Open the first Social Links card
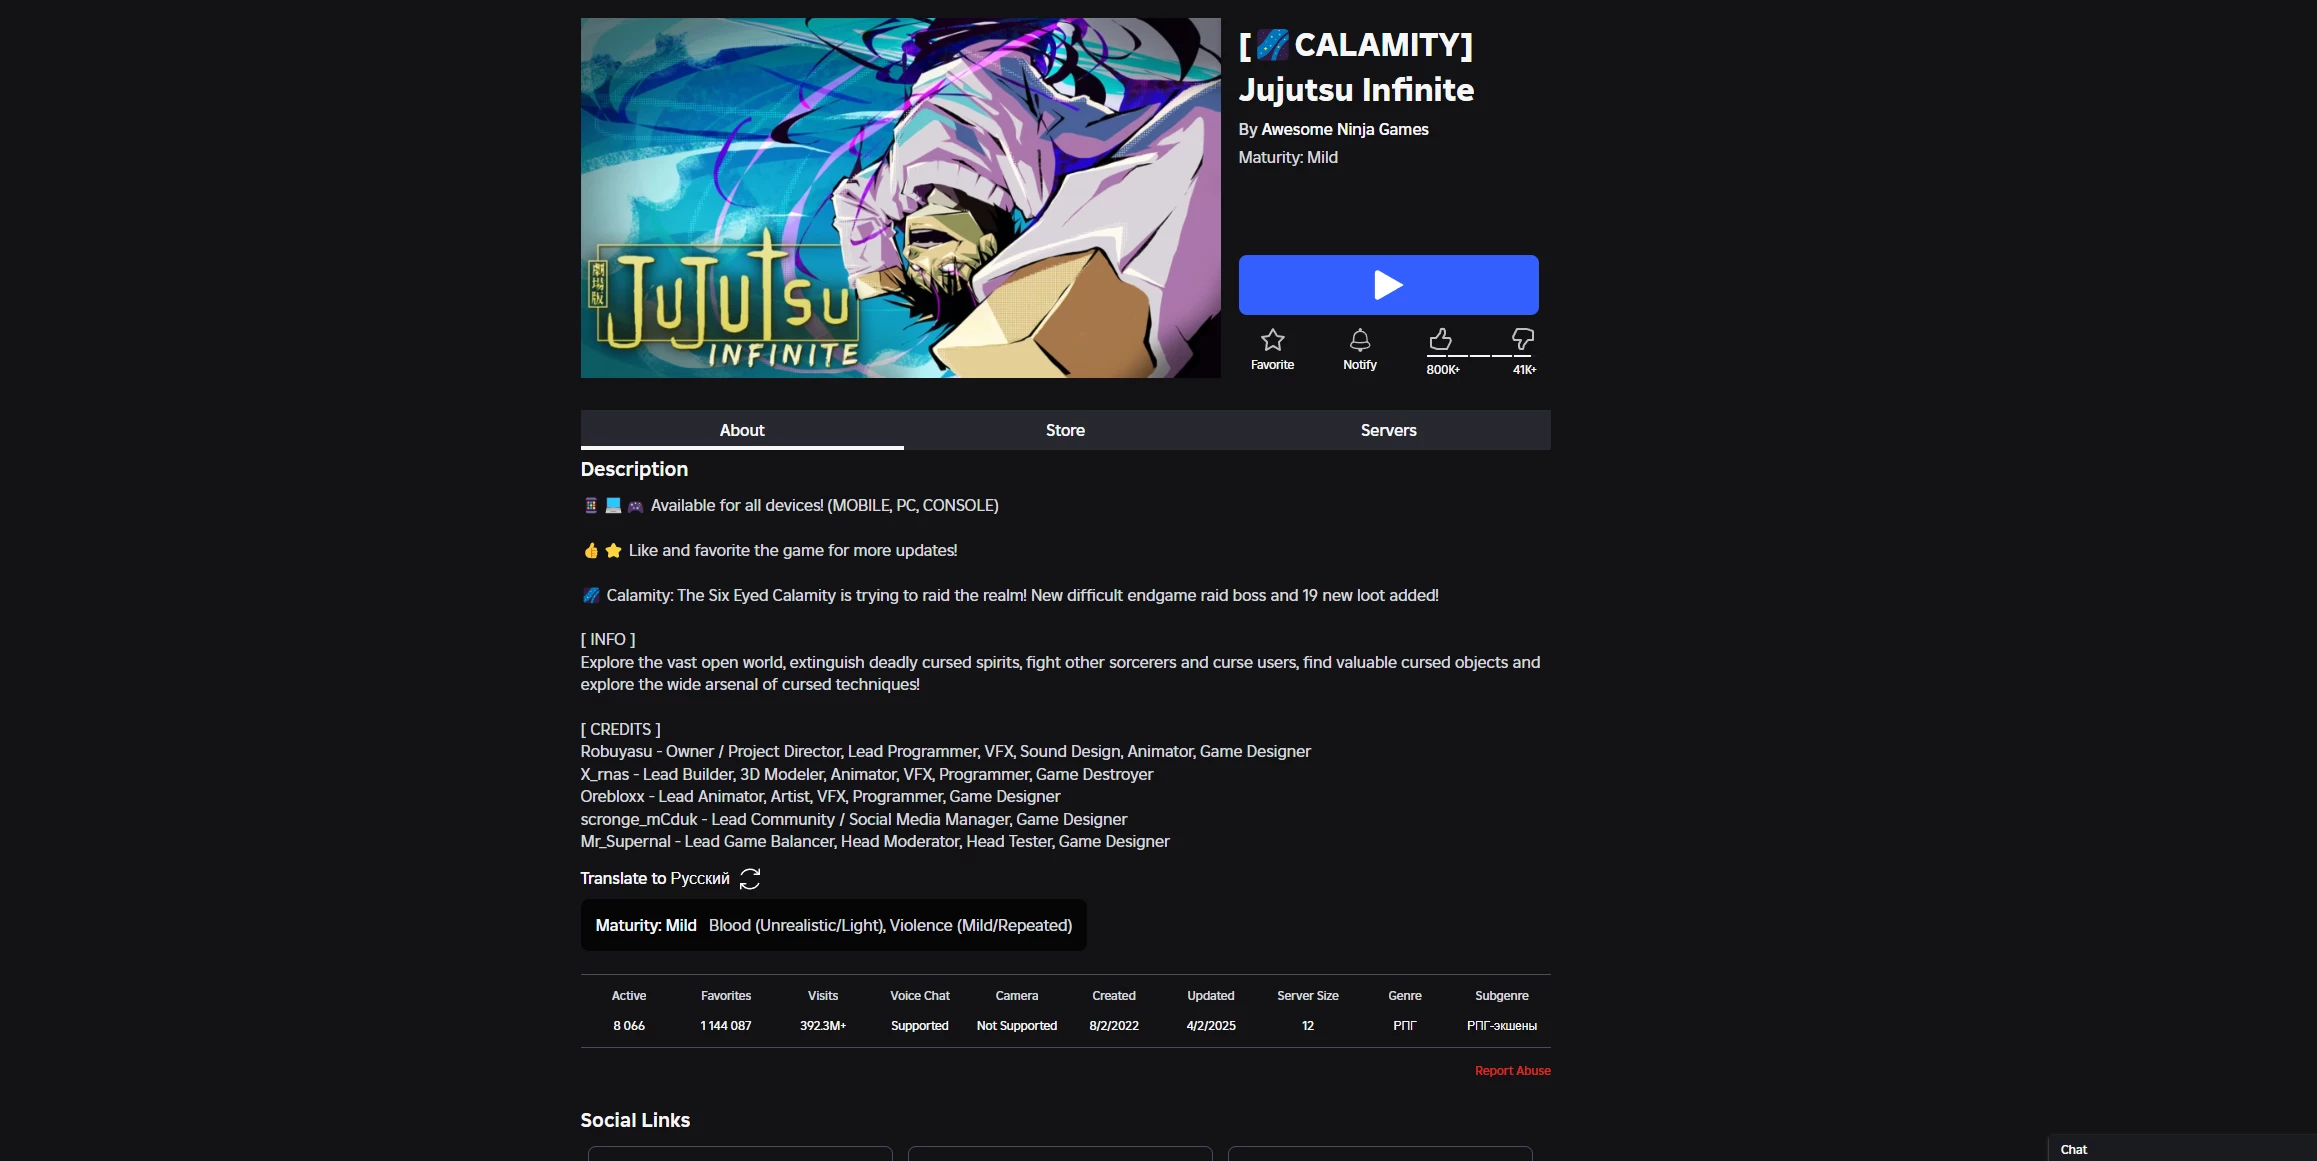 740,1154
